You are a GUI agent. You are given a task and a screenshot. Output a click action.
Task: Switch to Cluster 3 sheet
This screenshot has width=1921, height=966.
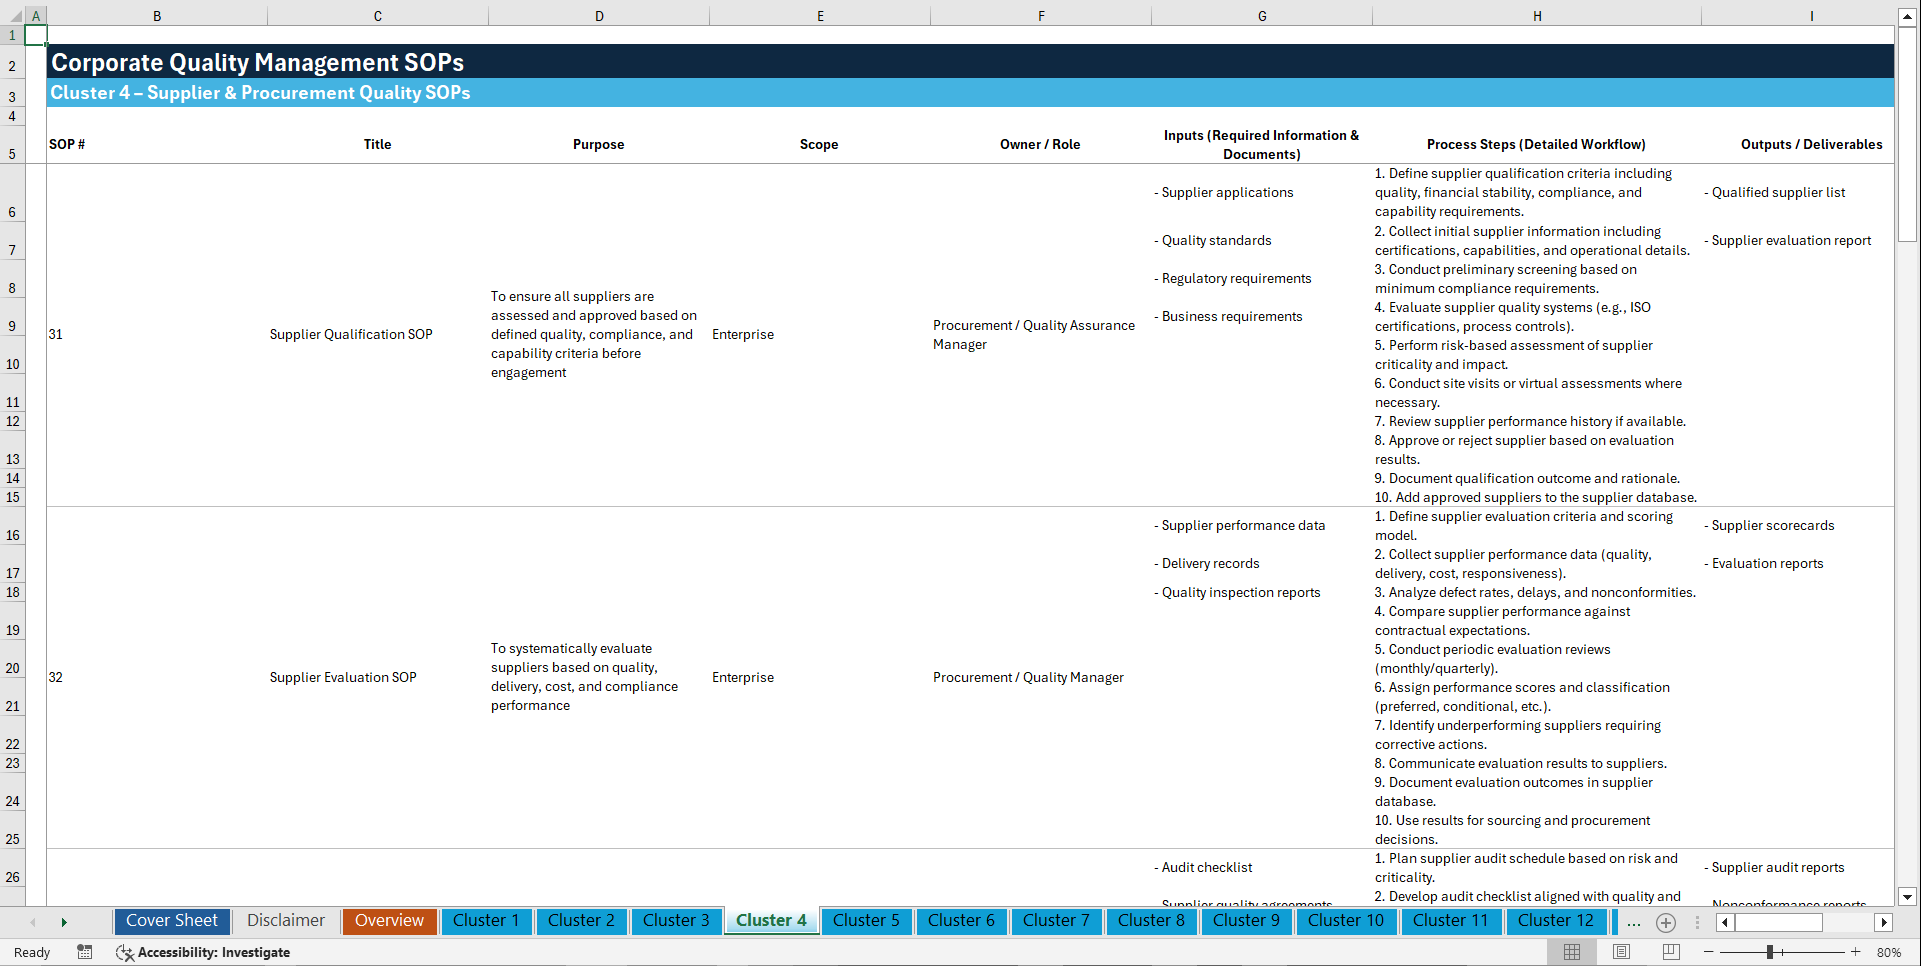(676, 921)
